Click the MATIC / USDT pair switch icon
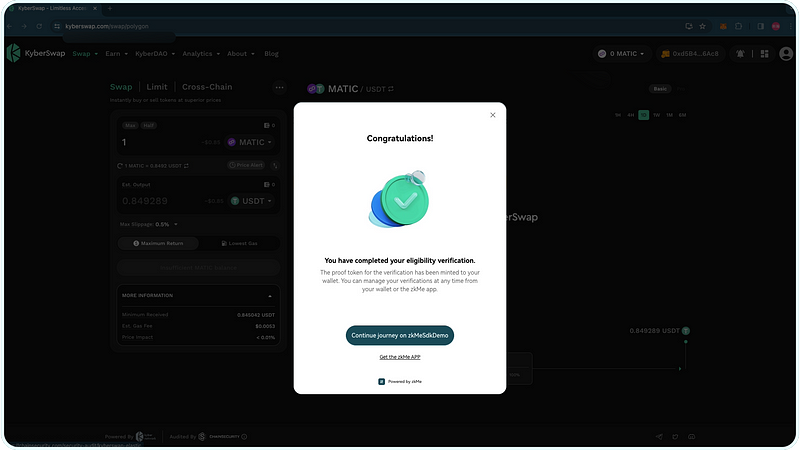 (x=391, y=89)
